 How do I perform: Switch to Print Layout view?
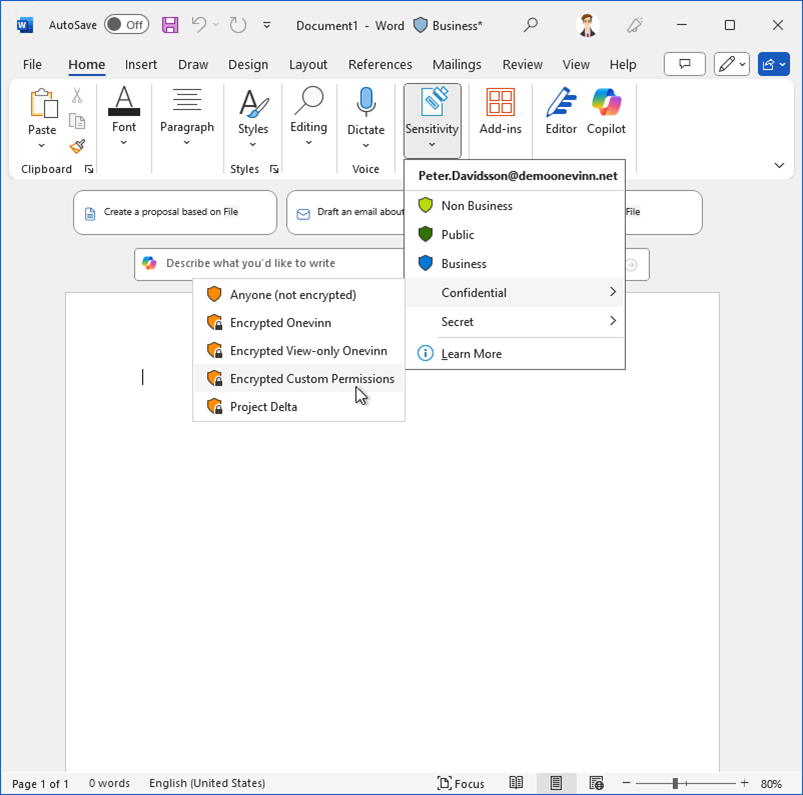tap(556, 783)
